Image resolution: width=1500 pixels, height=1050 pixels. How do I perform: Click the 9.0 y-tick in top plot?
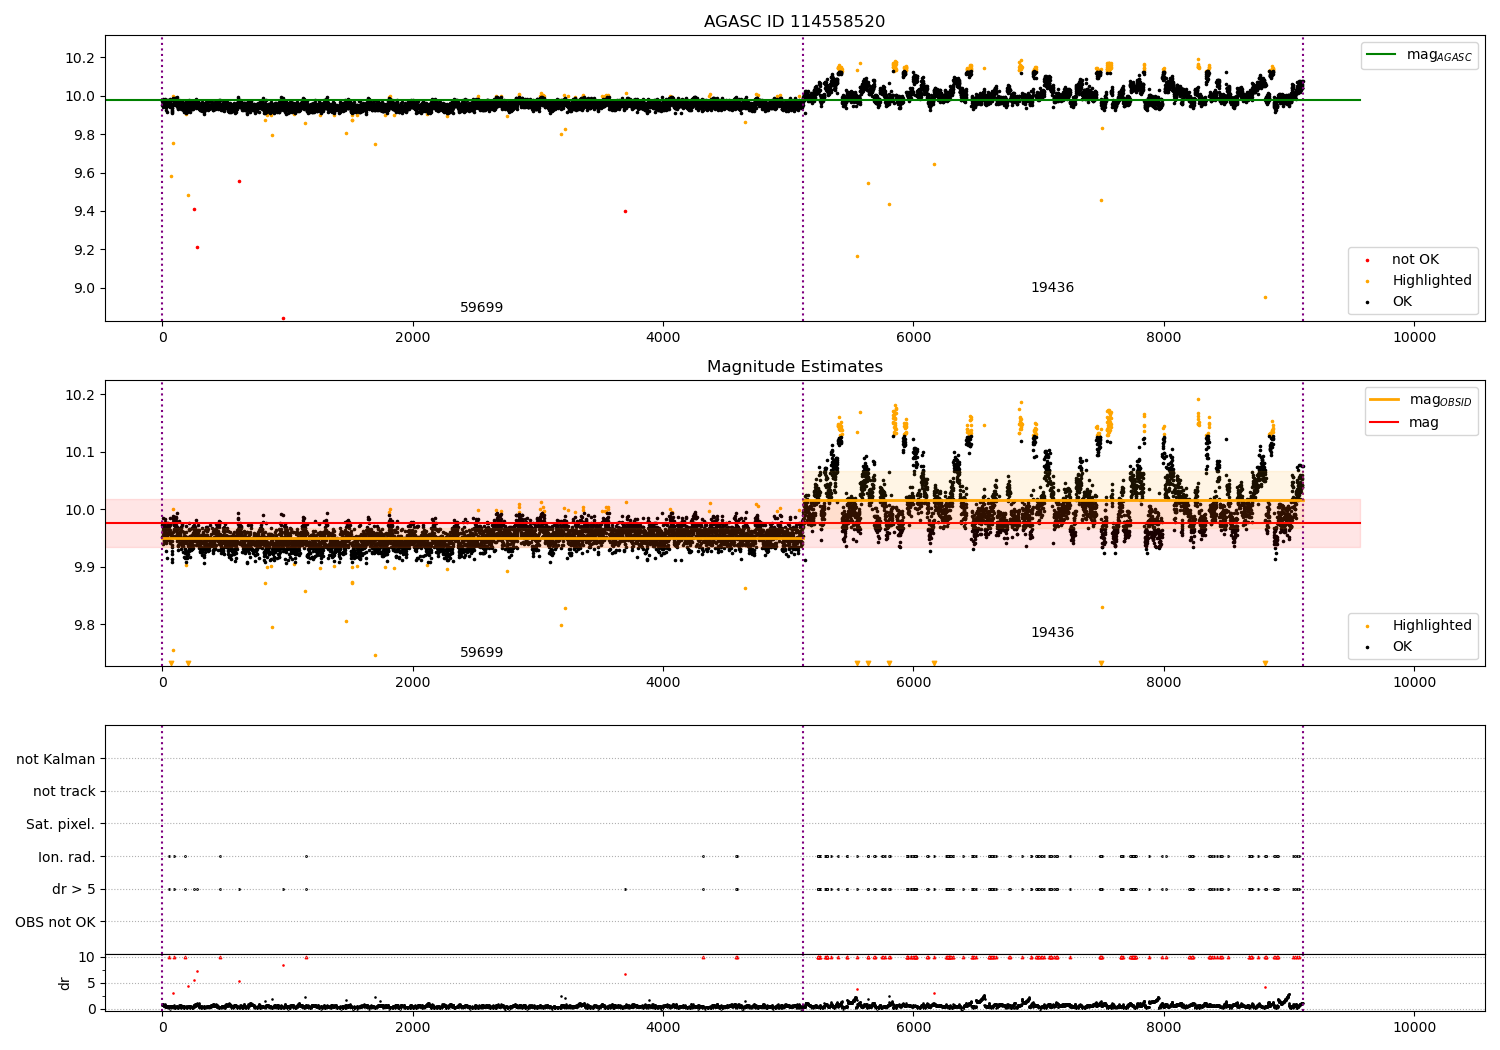click(x=85, y=288)
